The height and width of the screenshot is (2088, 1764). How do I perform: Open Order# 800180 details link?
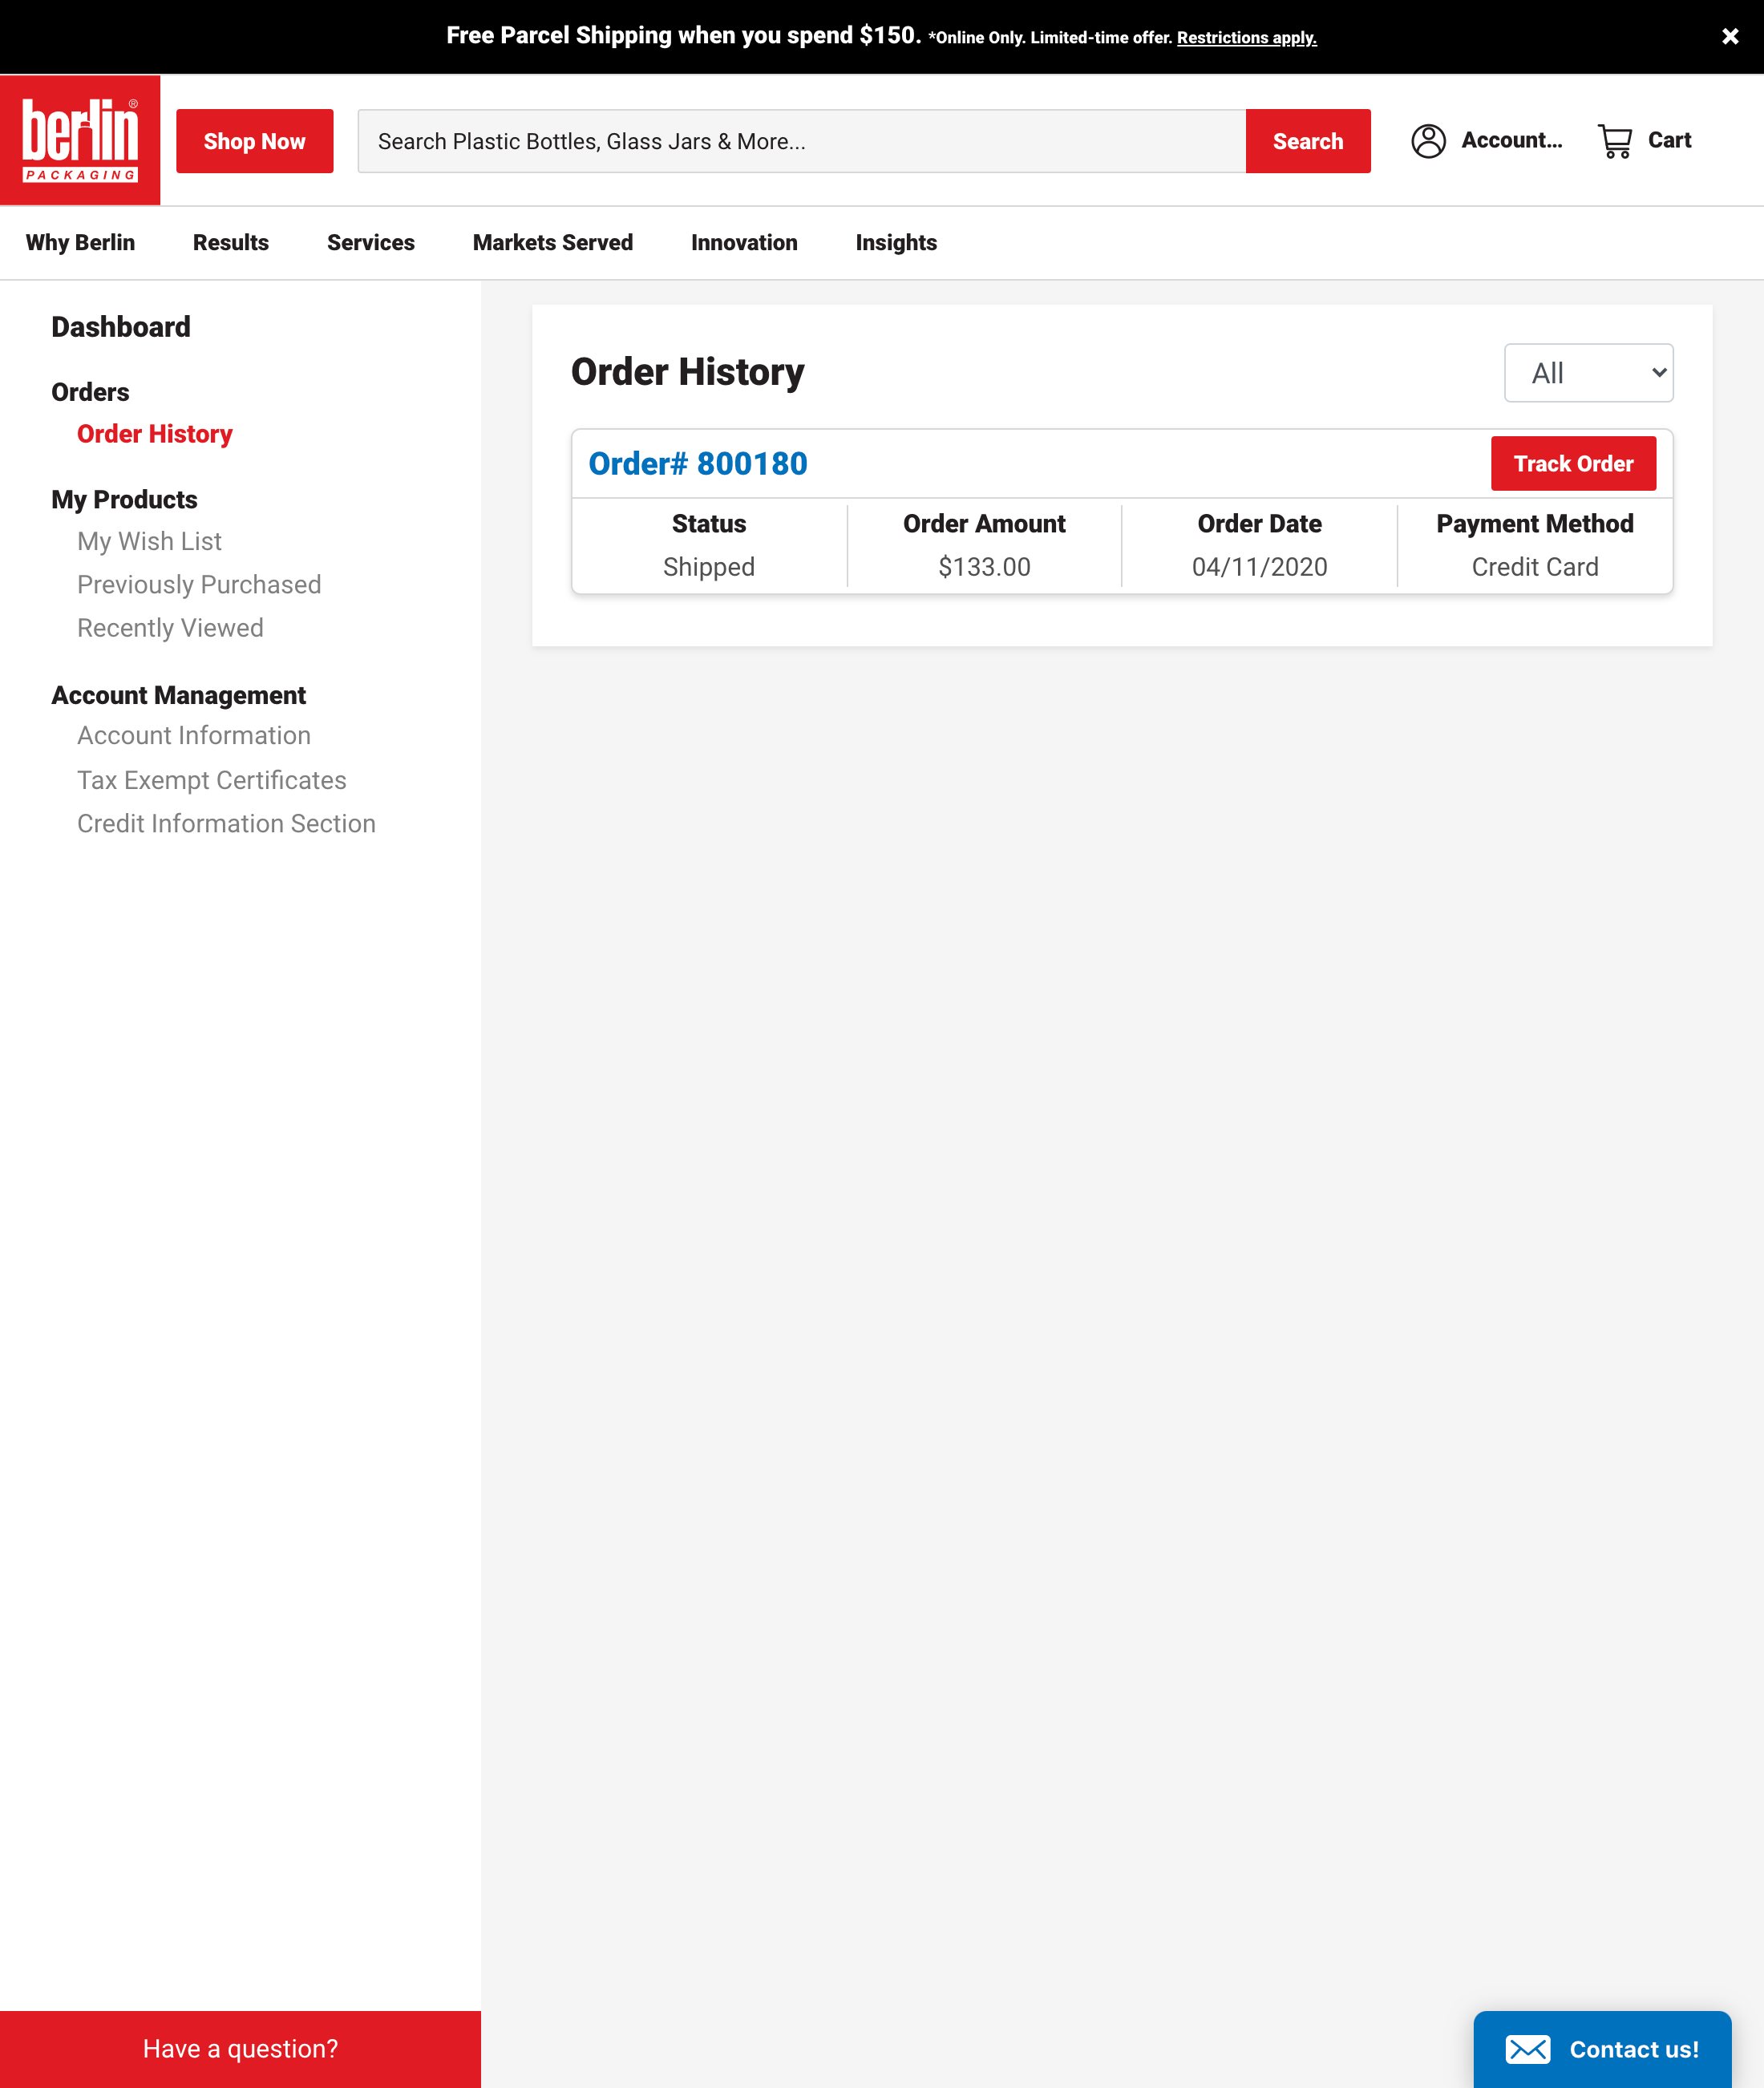[x=697, y=464]
